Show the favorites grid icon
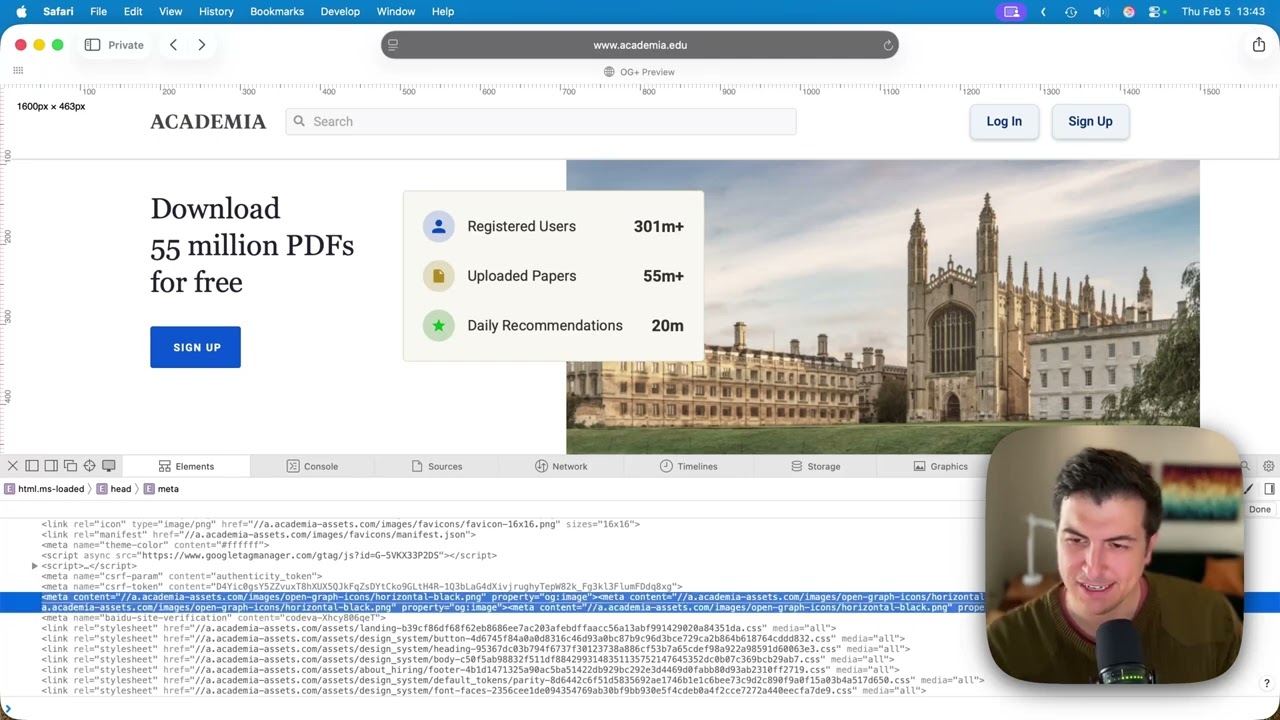Screen dimensions: 1280x720 coord(18,70)
